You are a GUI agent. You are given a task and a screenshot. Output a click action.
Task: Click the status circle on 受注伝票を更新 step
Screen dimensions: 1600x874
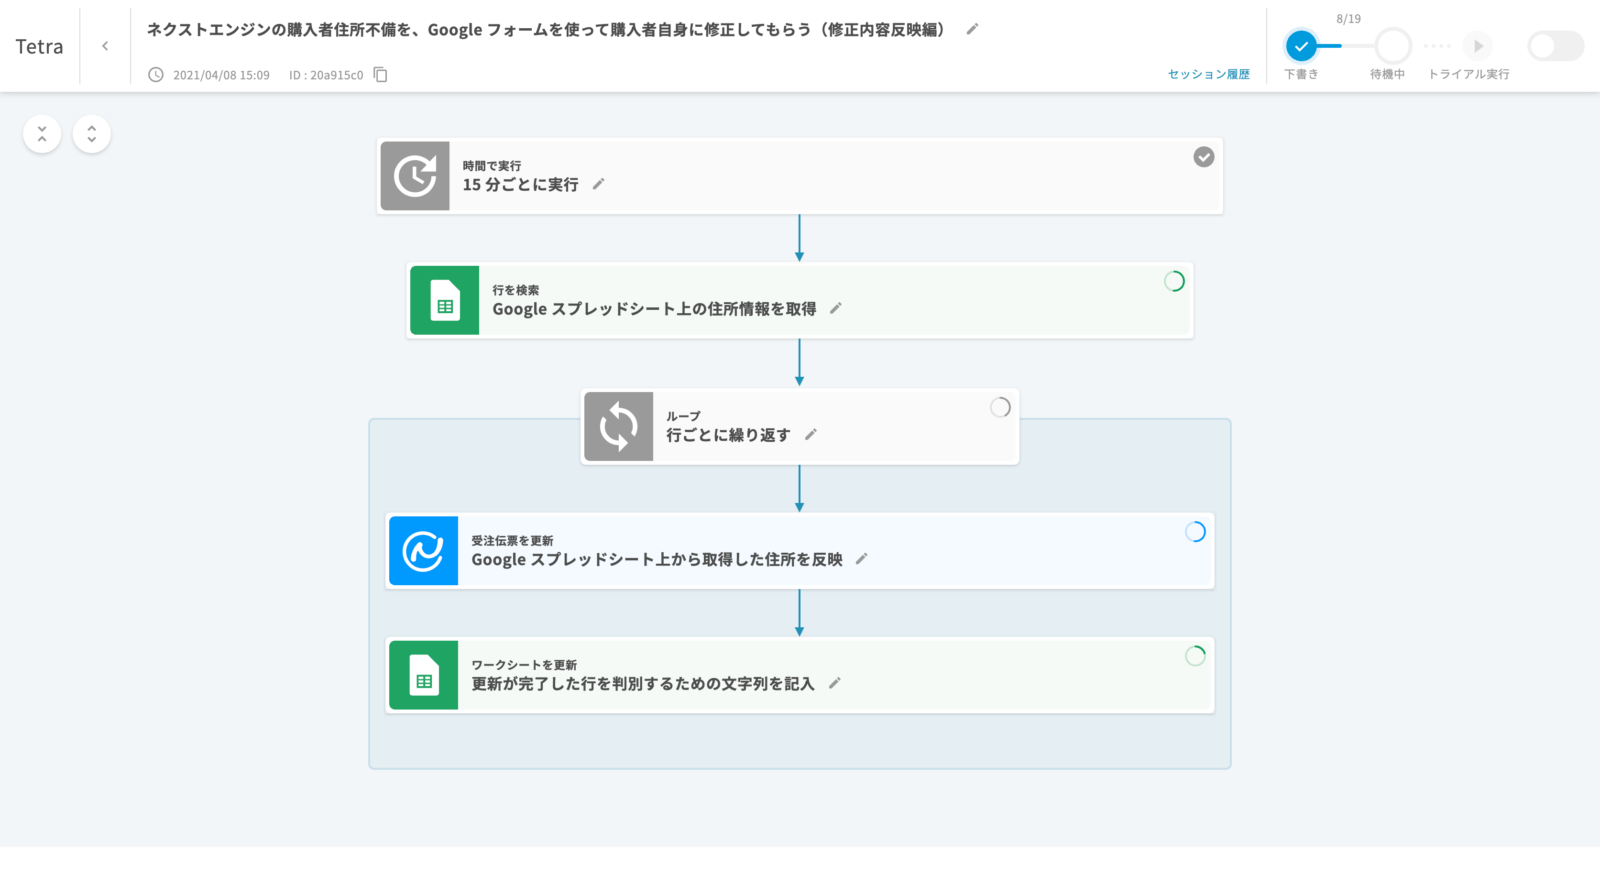tap(1195, 532)
